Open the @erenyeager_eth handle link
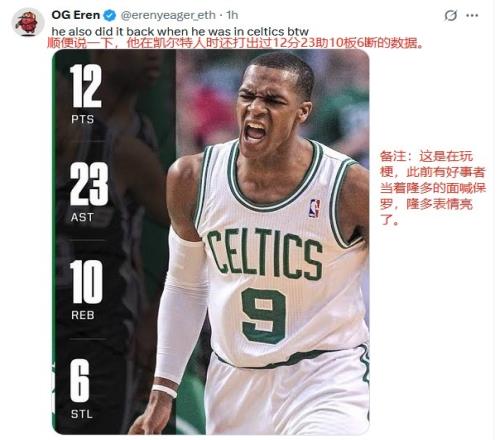The width and height of the screenshot is (500, 440). coord(168,15)
